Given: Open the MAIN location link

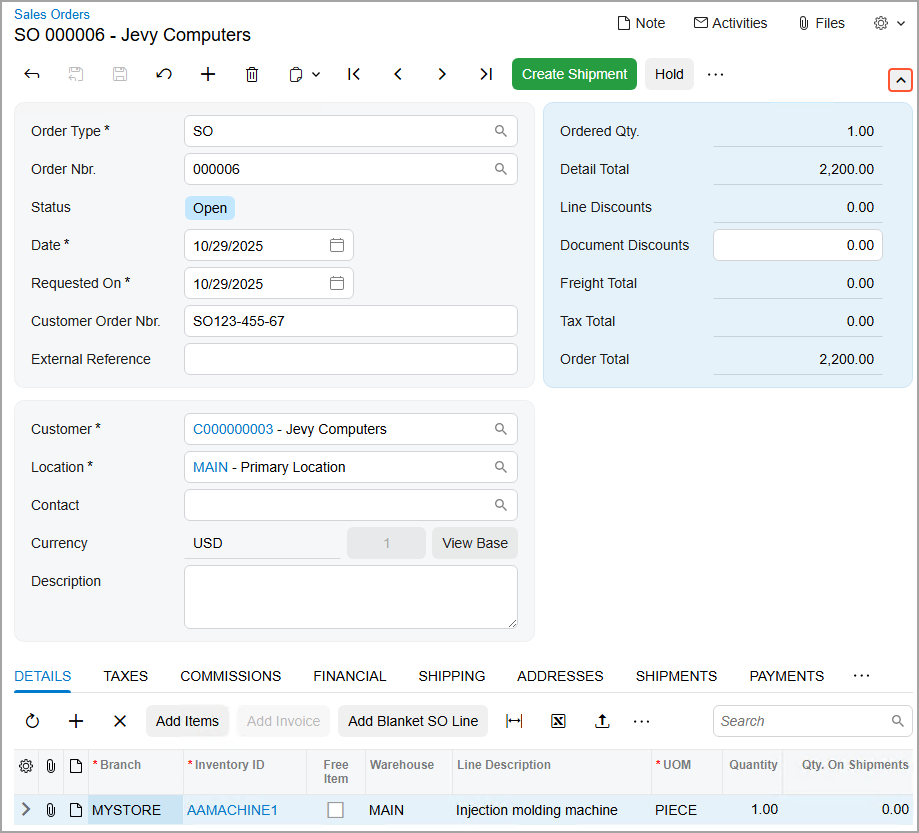Looking at the screenshot, I should (x=210, y=467).
